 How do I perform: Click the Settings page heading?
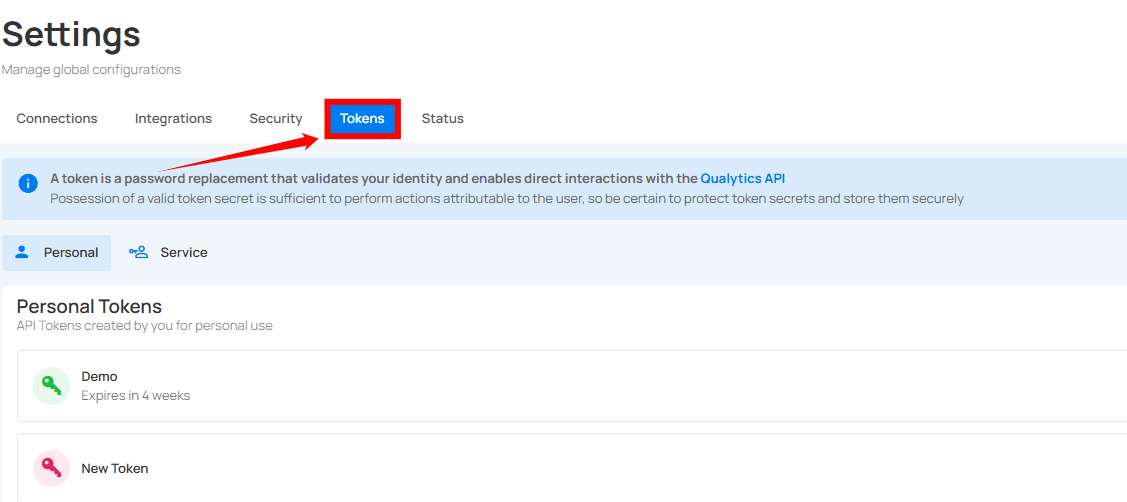click(x=71, y=34)
